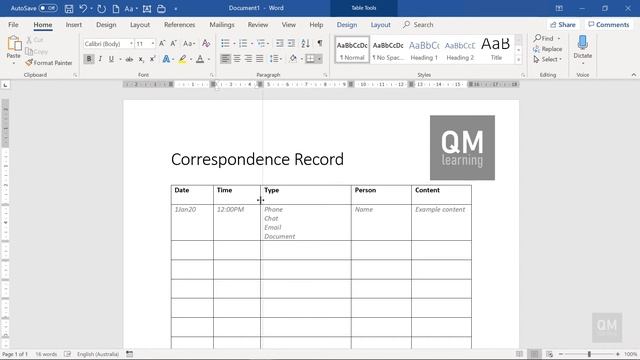Click the Dictate microphone icon
The width and height of the screenshot is (640, 360).
click(582, 43)
